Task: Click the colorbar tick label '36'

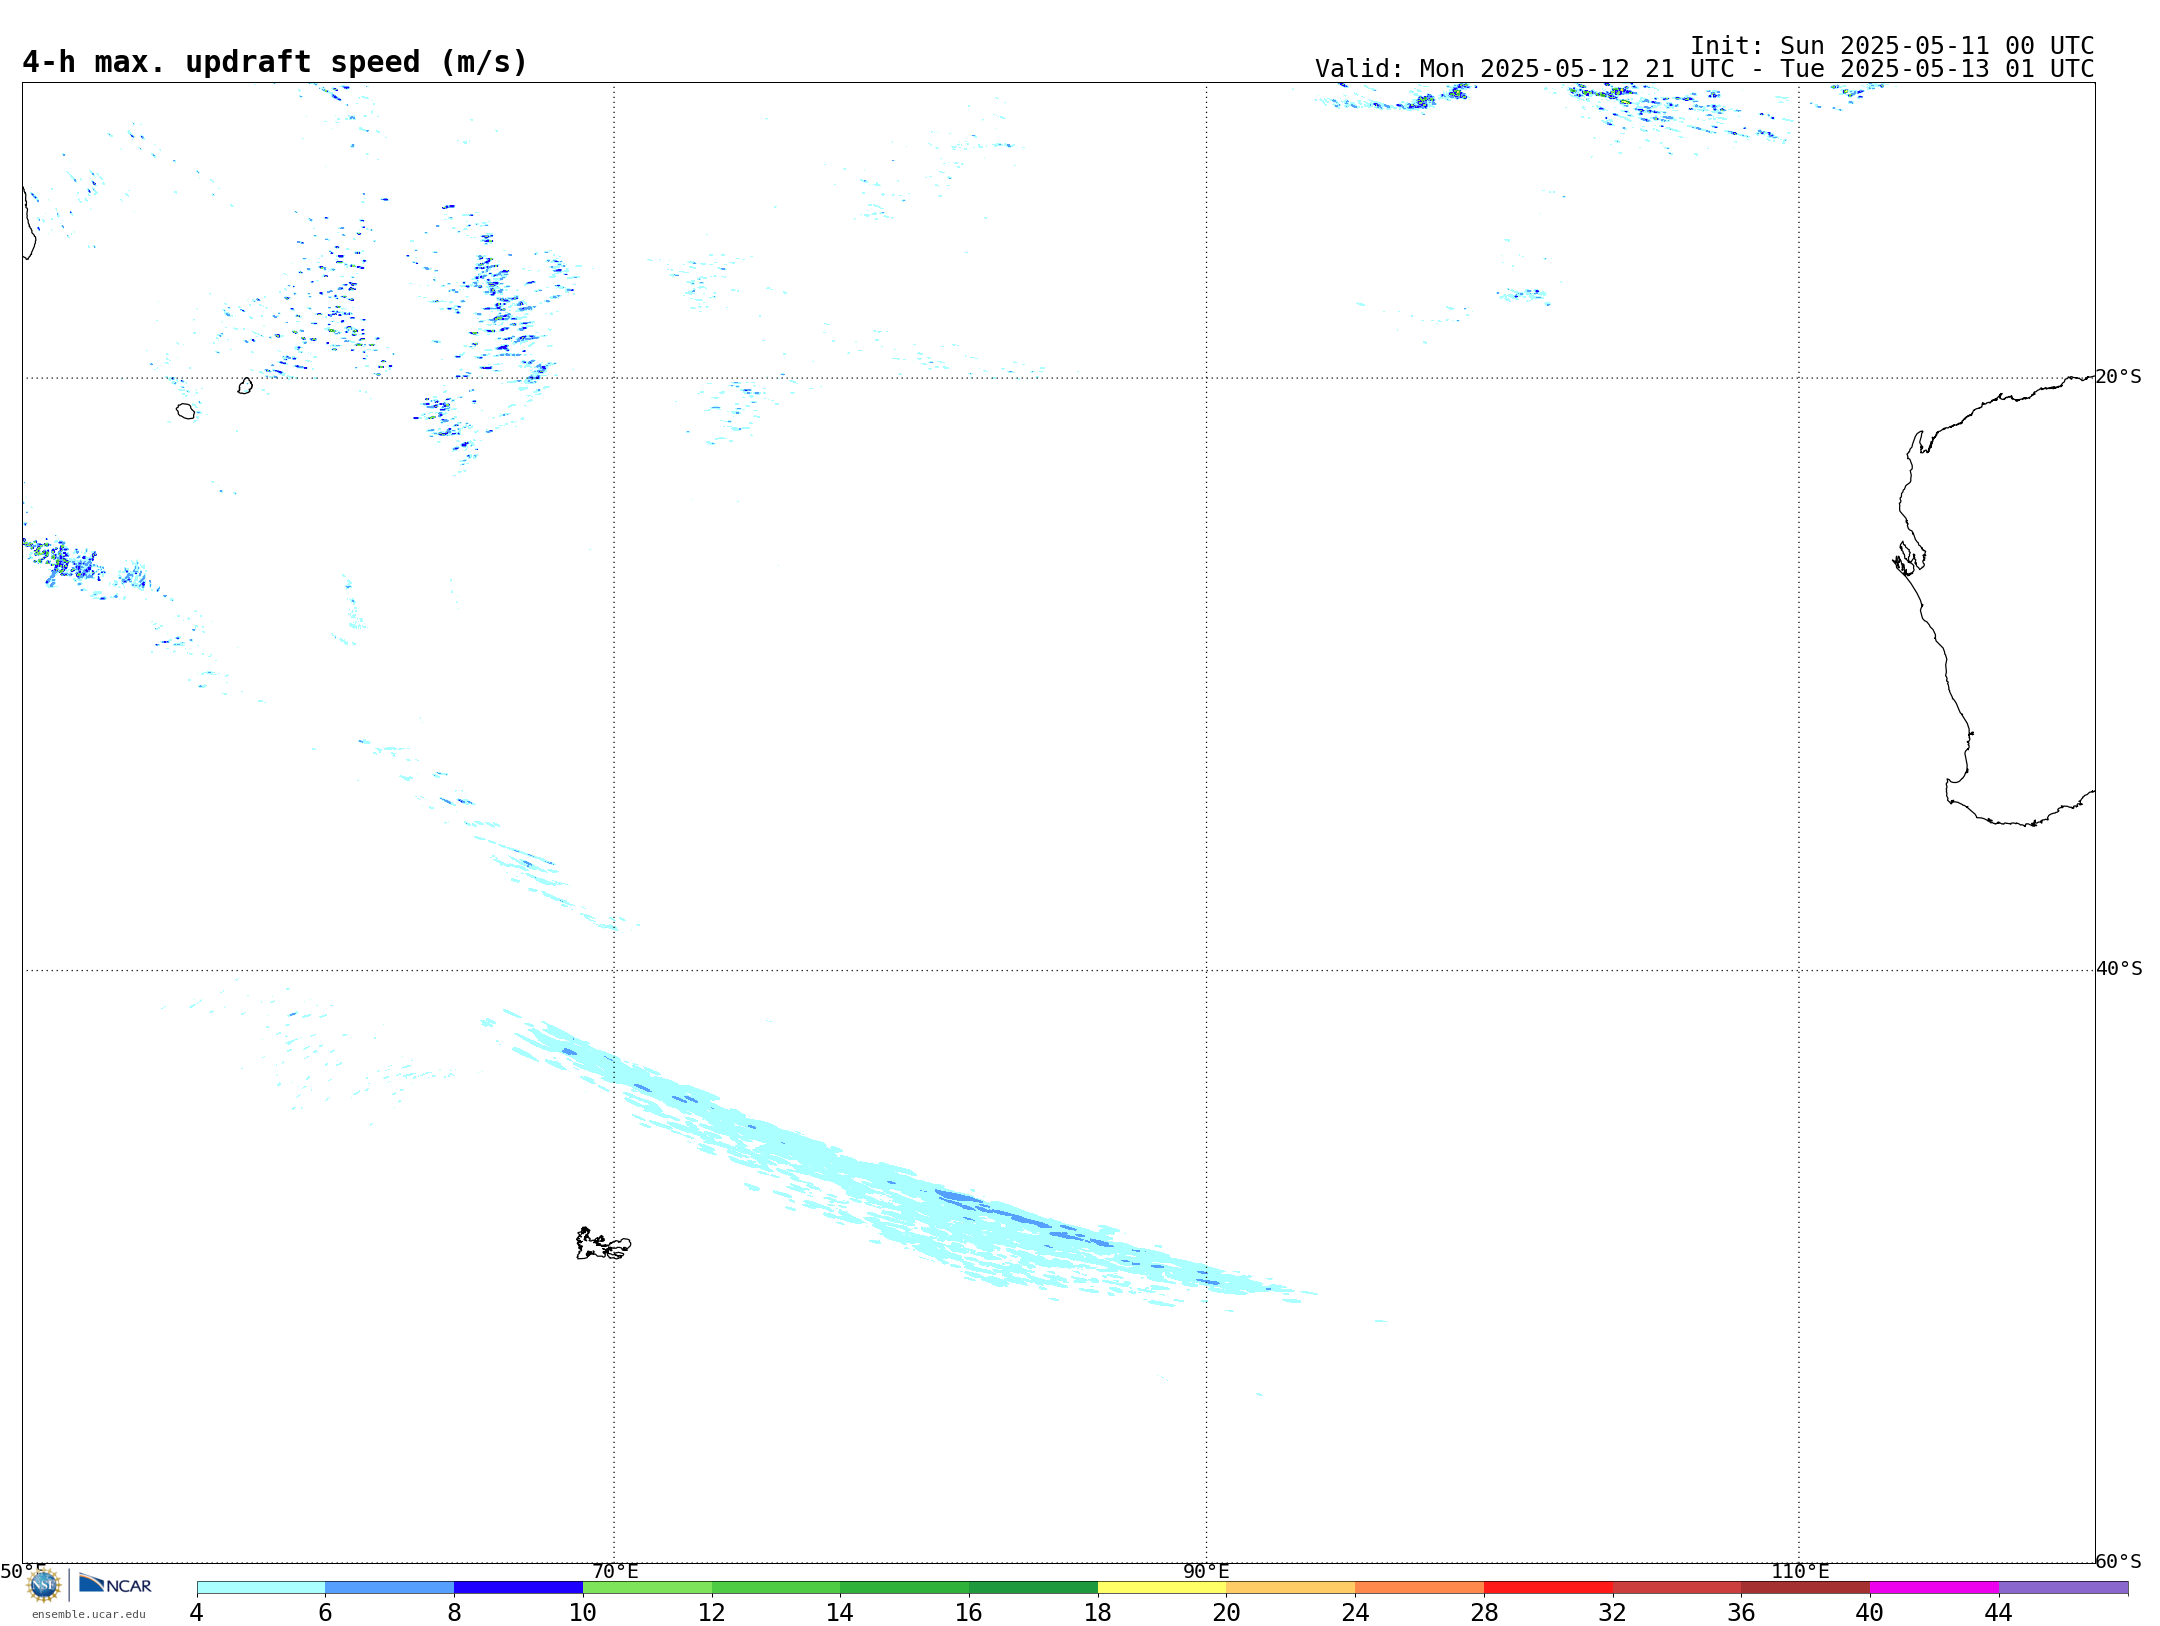Action: (x=1741, y=1612)
